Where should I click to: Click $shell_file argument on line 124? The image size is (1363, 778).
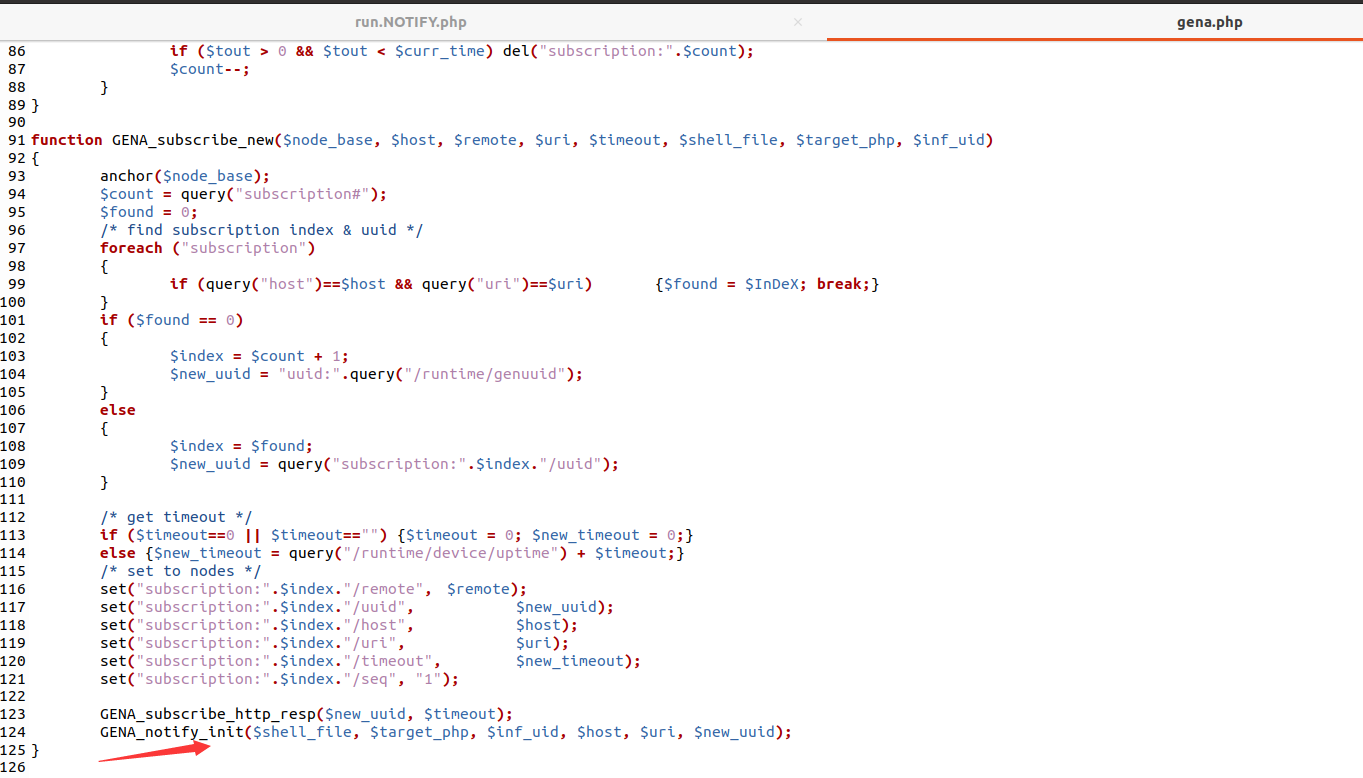tap(301, 732)
